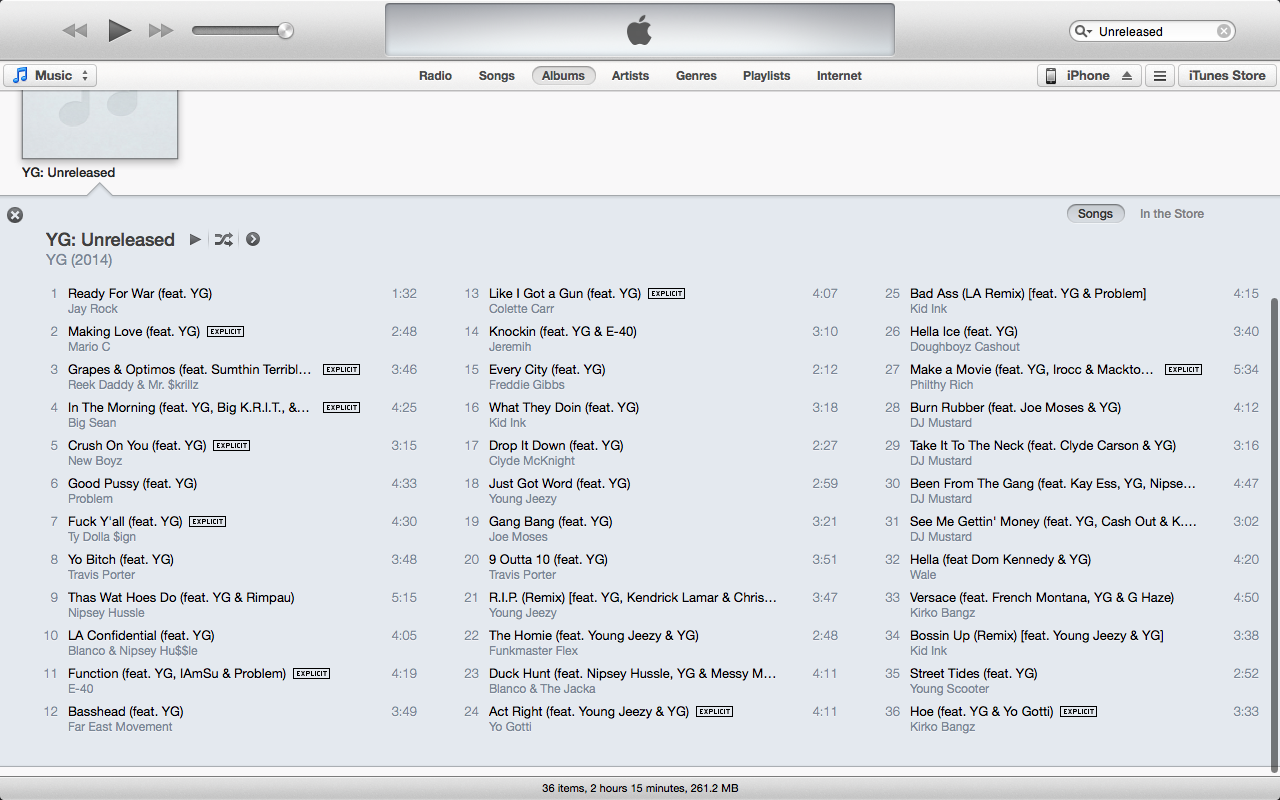Screen dimensions: 1280x800
Task: Click the artist name Far East Movement
Action: click(x=120, y=727)
